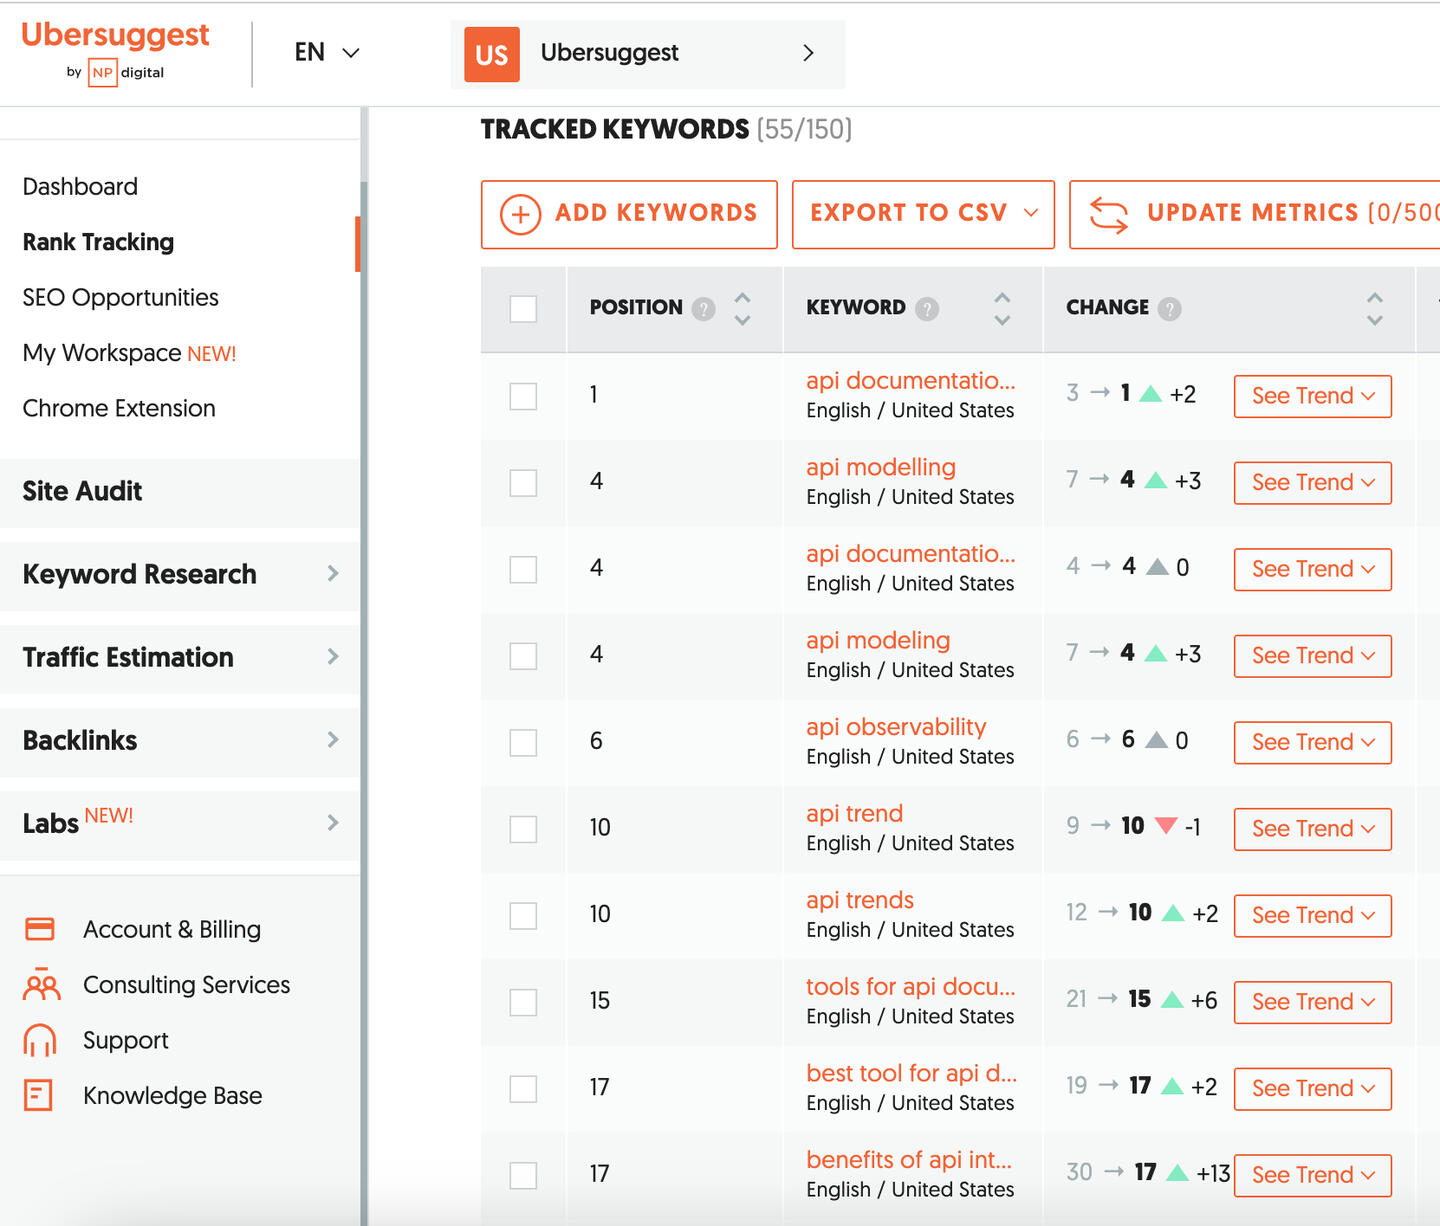Click the Support headset icon

click(x=39, y=1040)
